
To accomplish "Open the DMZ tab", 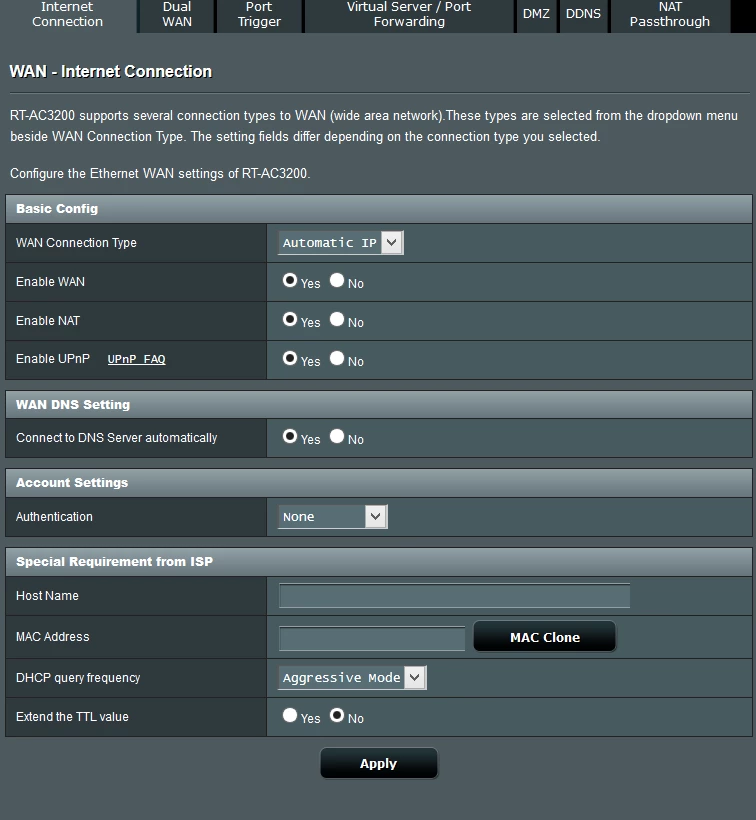I will pyautogui.click(x=536, y=14).
